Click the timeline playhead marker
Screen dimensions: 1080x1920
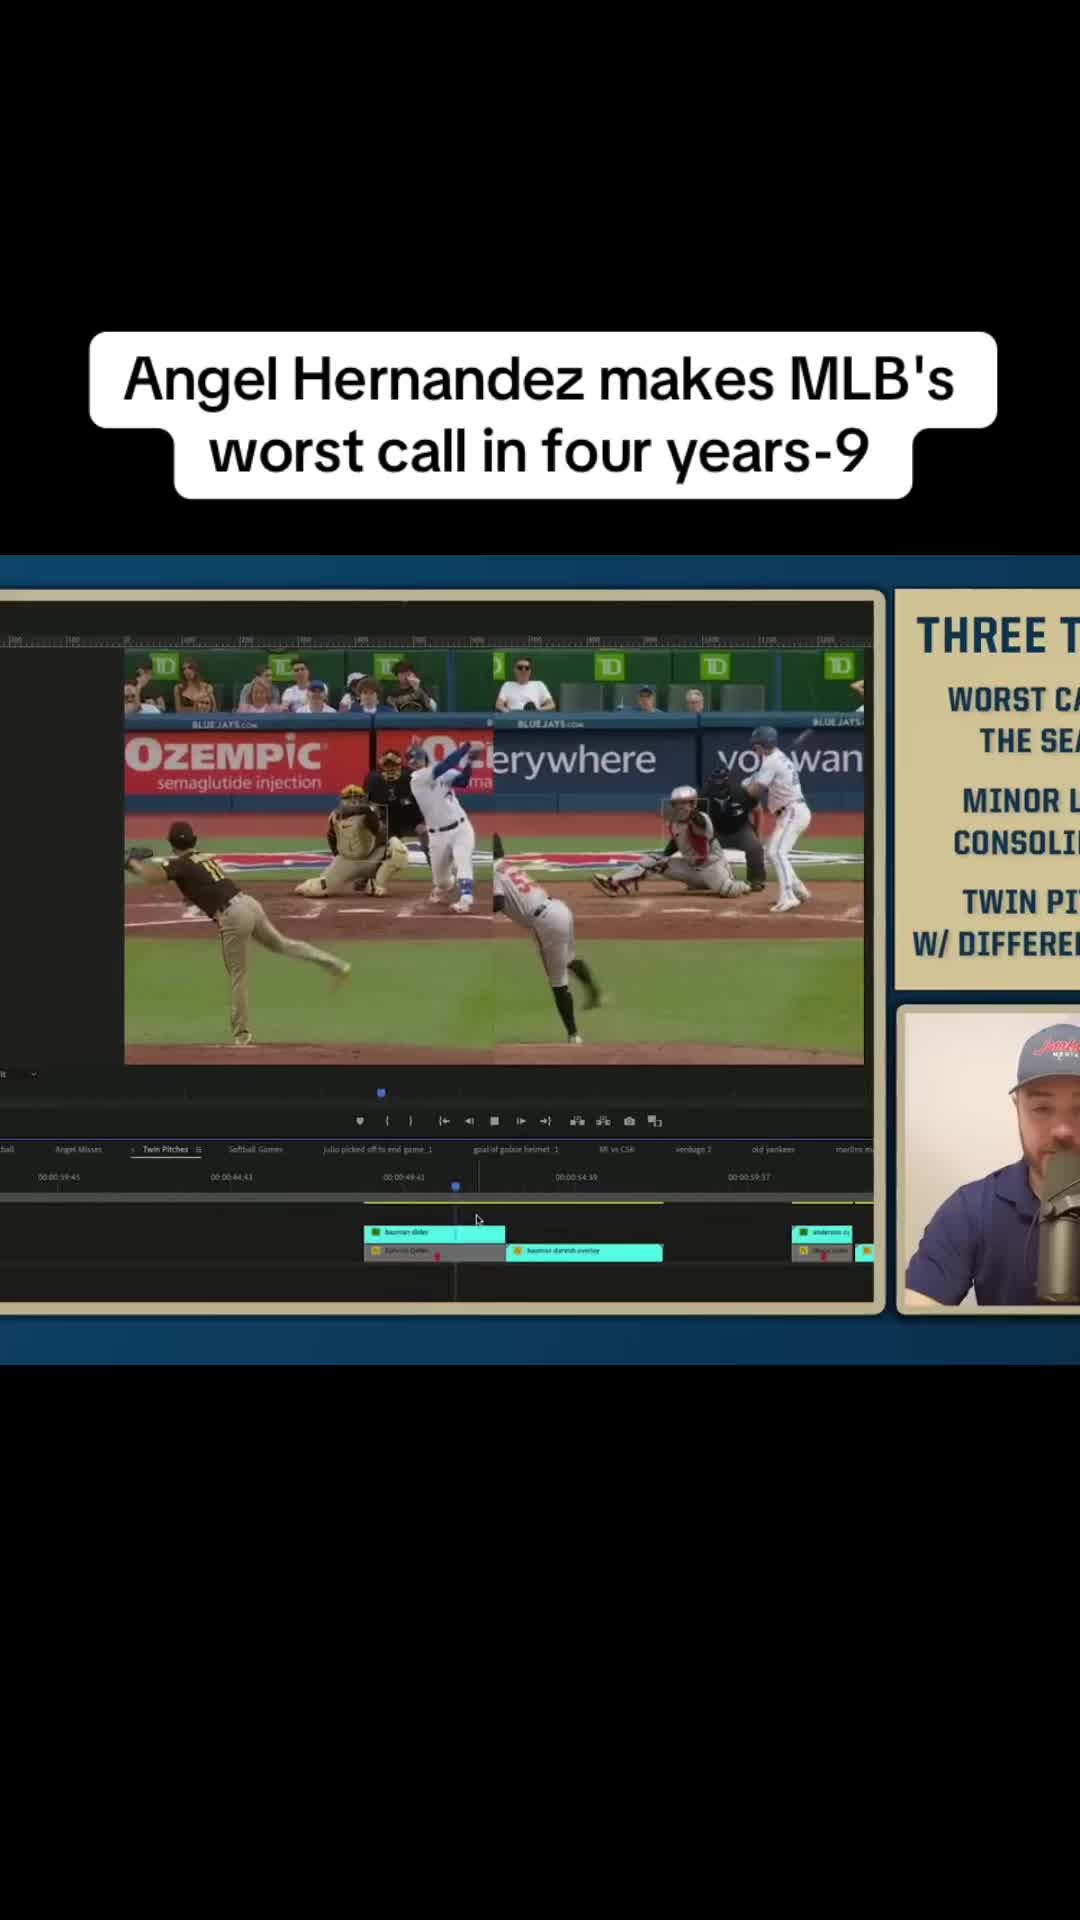(455, 1186)
